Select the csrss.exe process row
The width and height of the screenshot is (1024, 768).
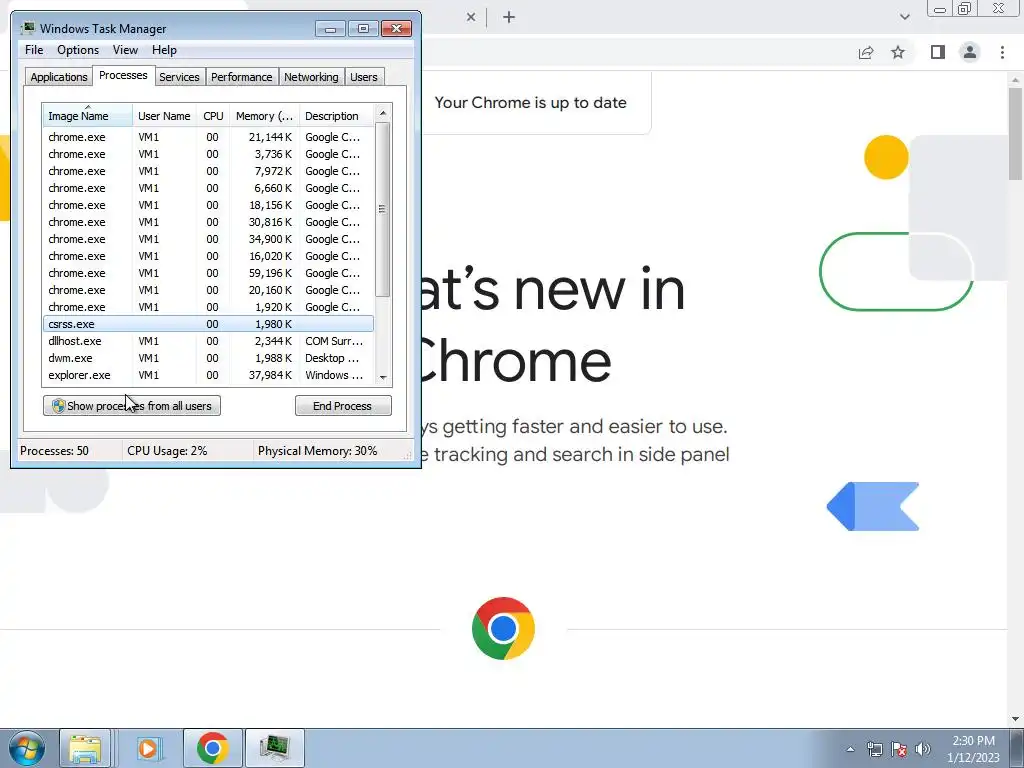click(208, 324)
